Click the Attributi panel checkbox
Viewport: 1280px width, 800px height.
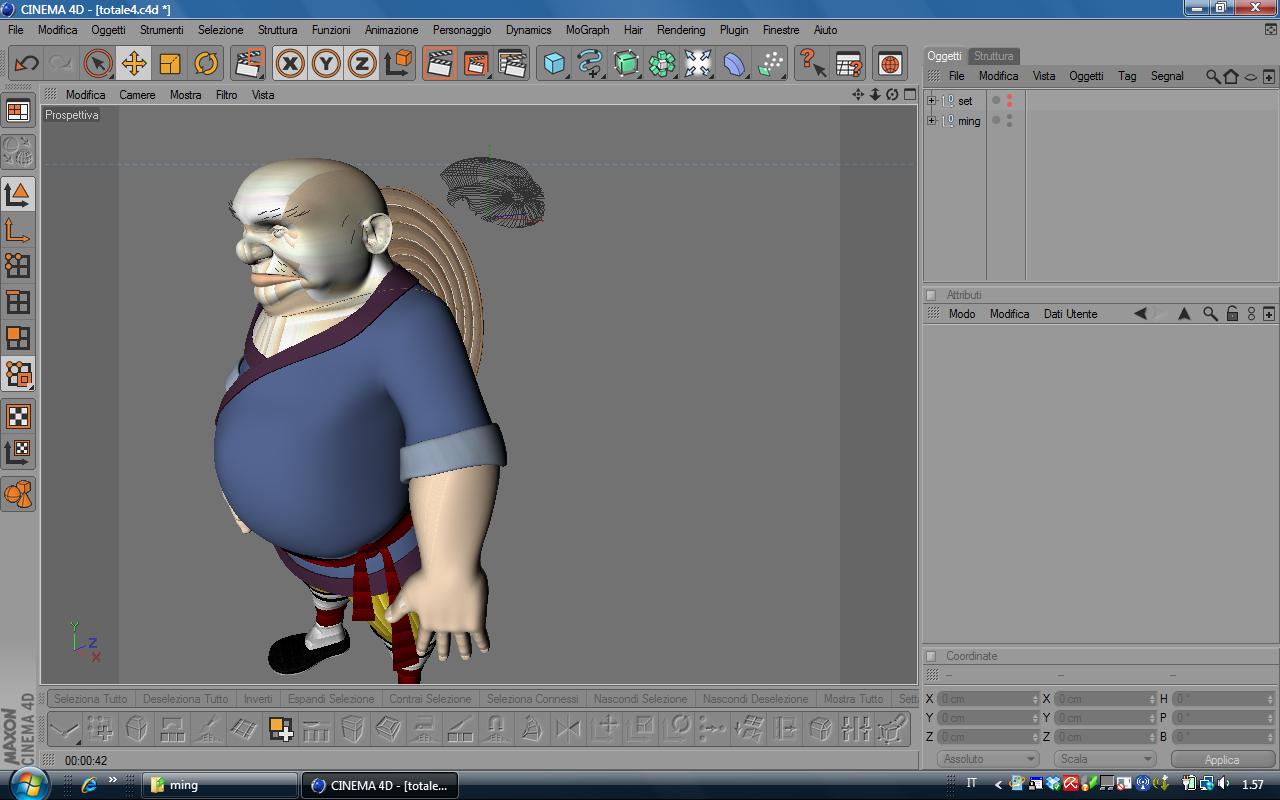931,295
